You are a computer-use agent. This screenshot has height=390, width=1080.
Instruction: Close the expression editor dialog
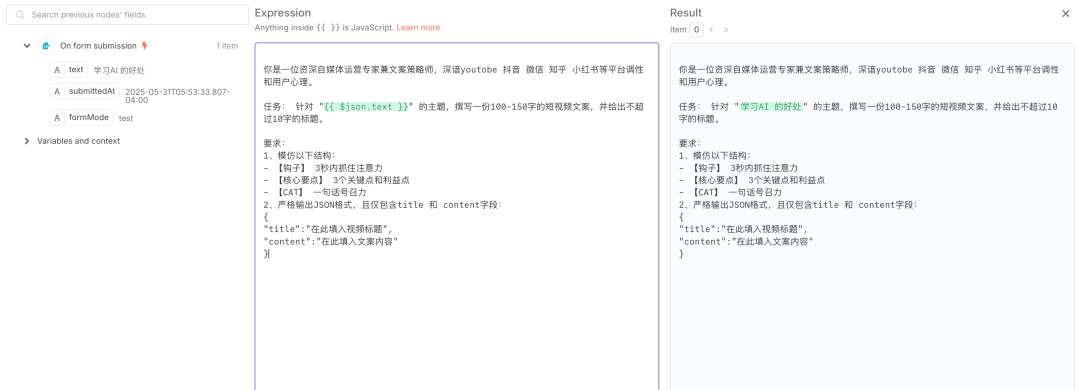(1066, 13)
